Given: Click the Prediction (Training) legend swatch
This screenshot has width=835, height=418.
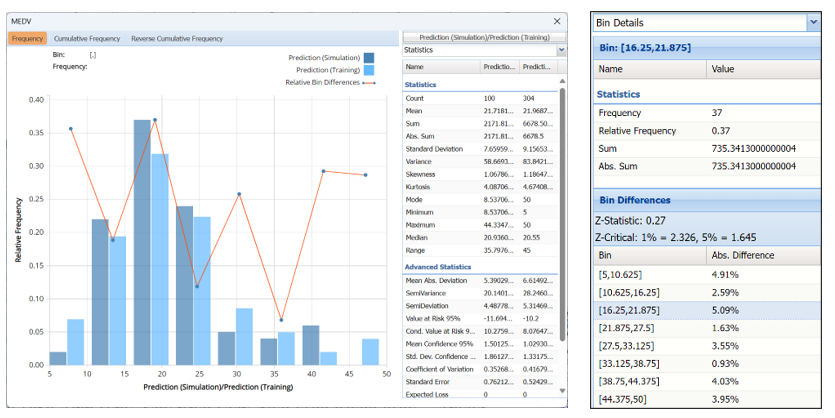Looking at the screenshot, I should point(369,70).
